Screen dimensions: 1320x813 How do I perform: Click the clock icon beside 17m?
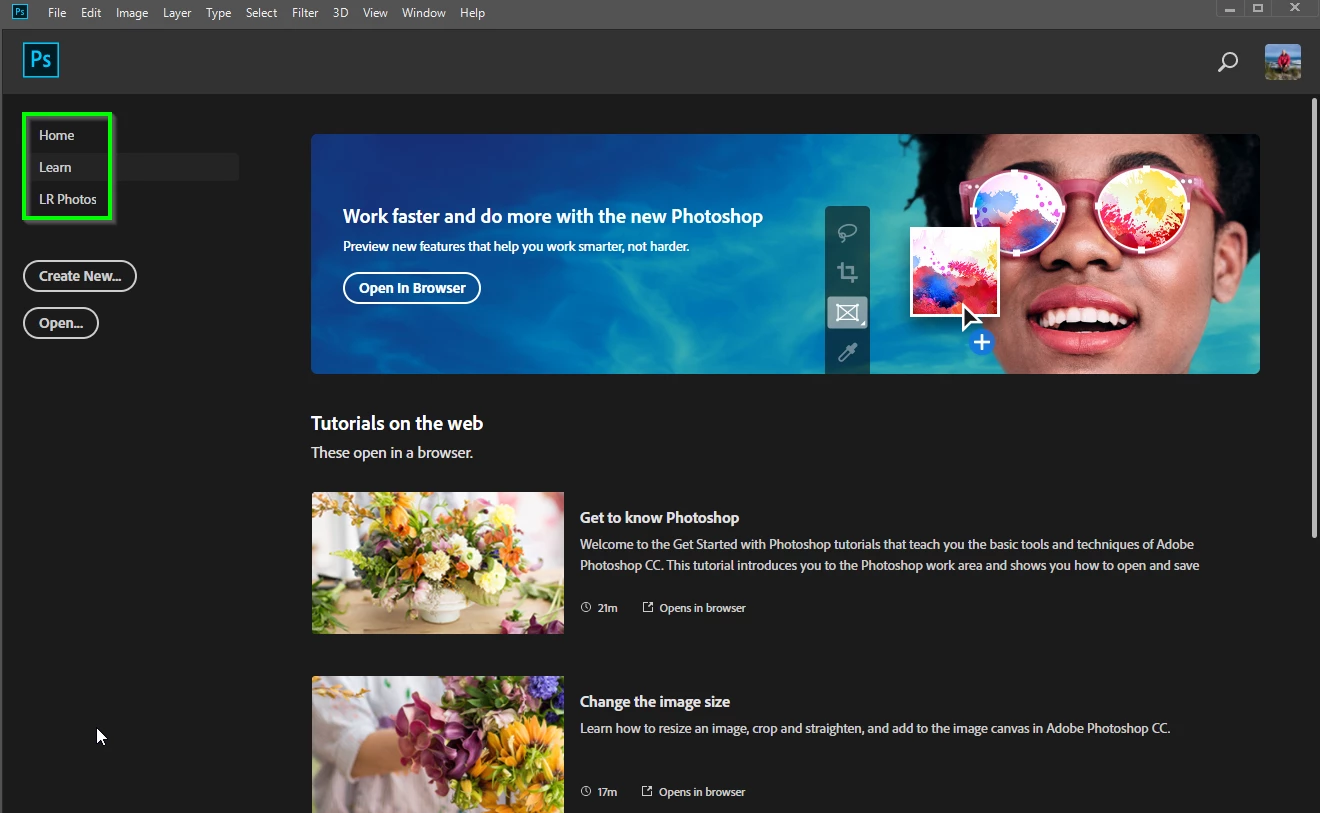[x=586, y=792]
